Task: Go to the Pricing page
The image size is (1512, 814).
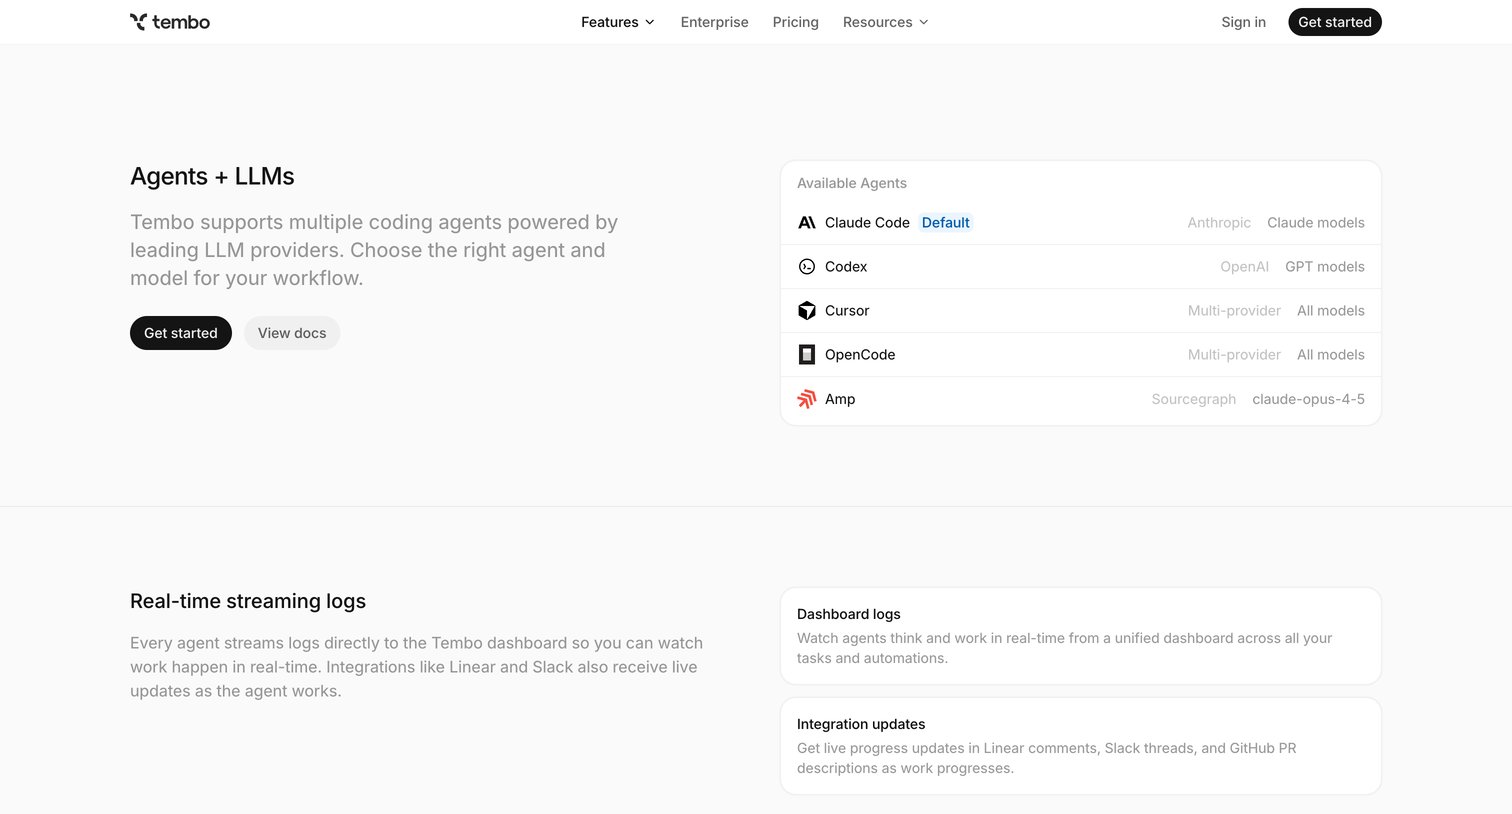Action: click(x=795, y=22)
